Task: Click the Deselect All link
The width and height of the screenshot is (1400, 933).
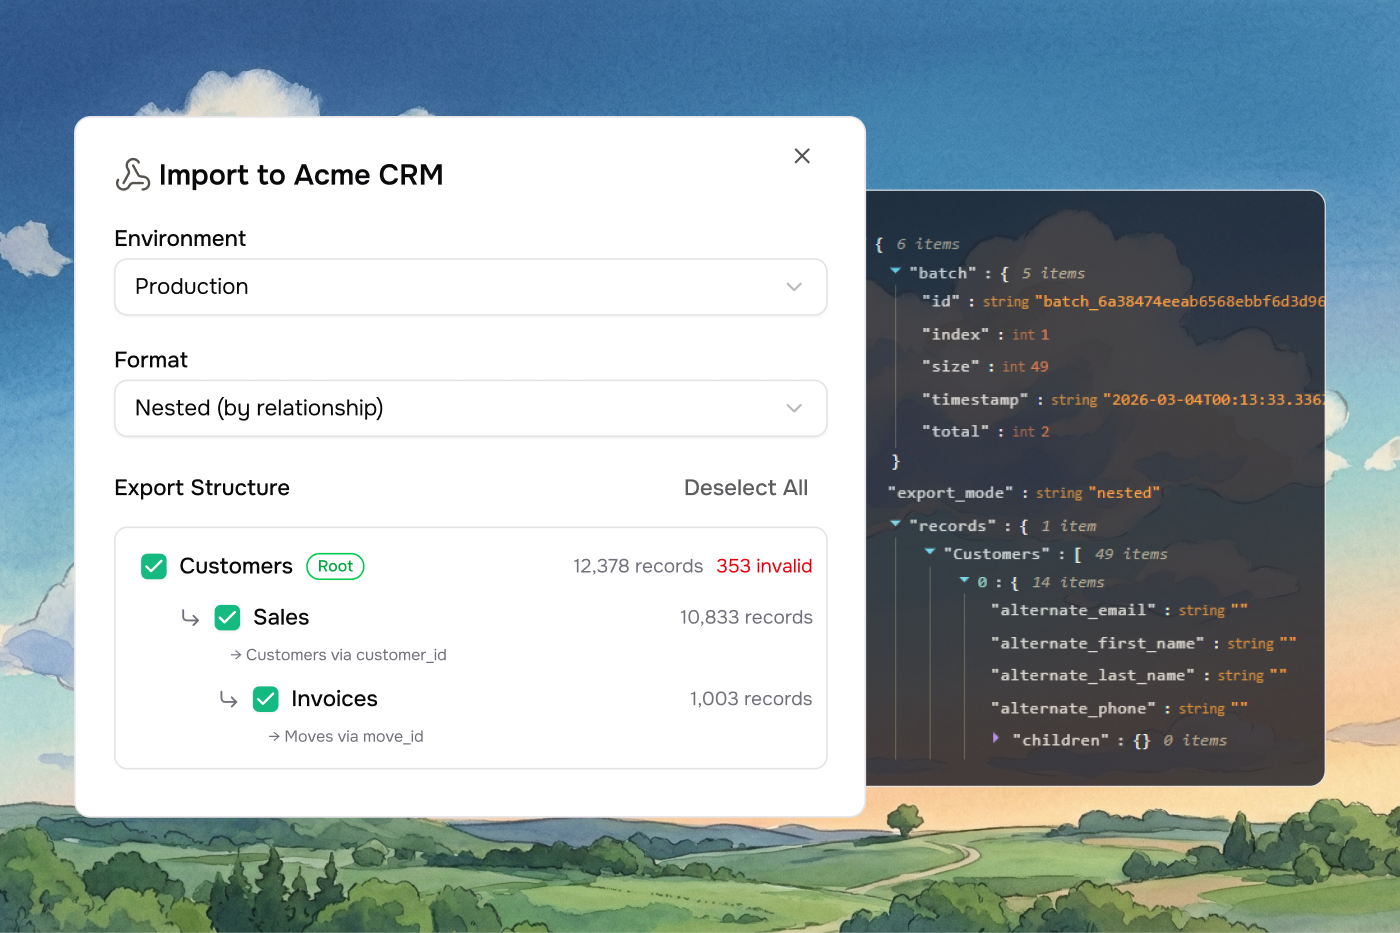Action: [746, 488]
